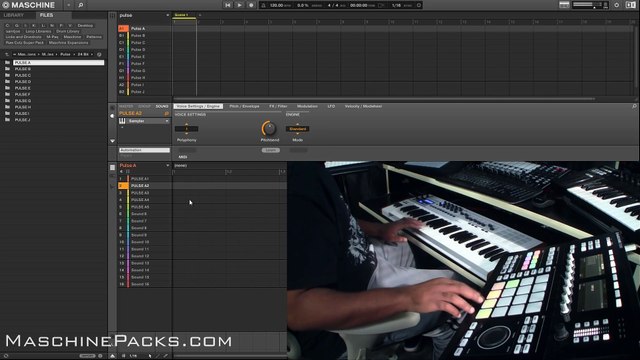This screenshot has width=640, height=360.
Task: Select the PULSE J folder
Action: (x=22, y=120)
